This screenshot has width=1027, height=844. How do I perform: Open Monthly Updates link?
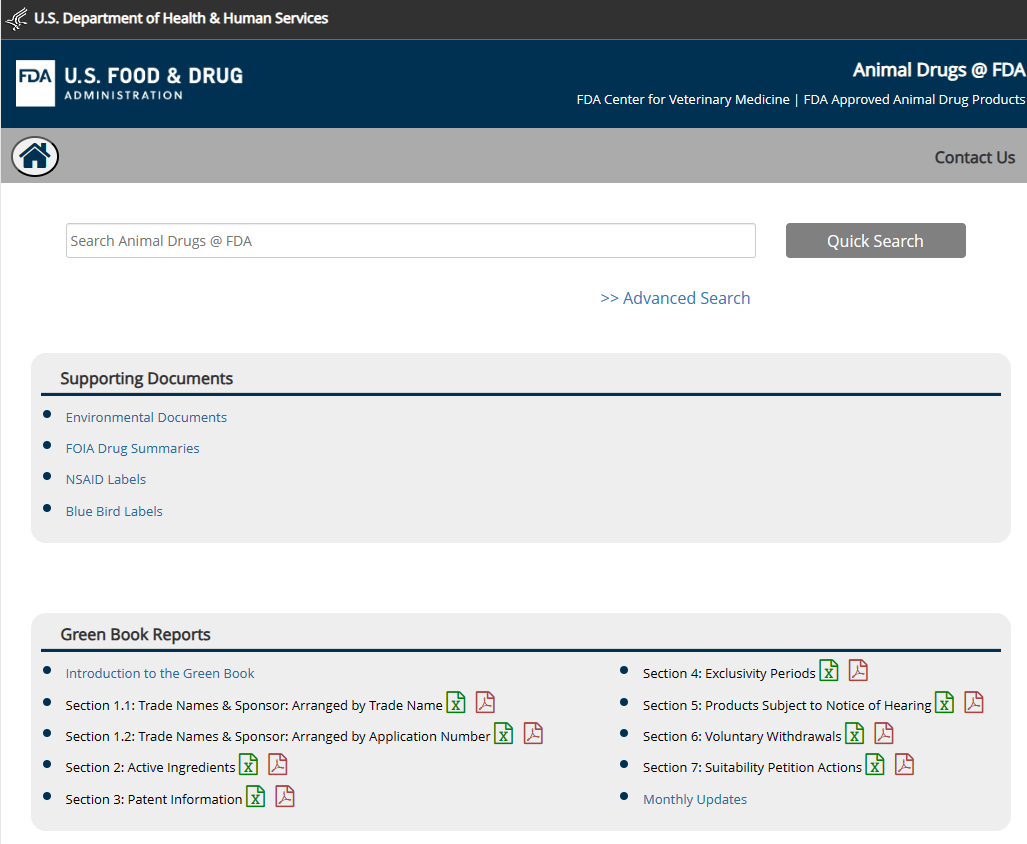pyautogui.click(x=695, y=799)
